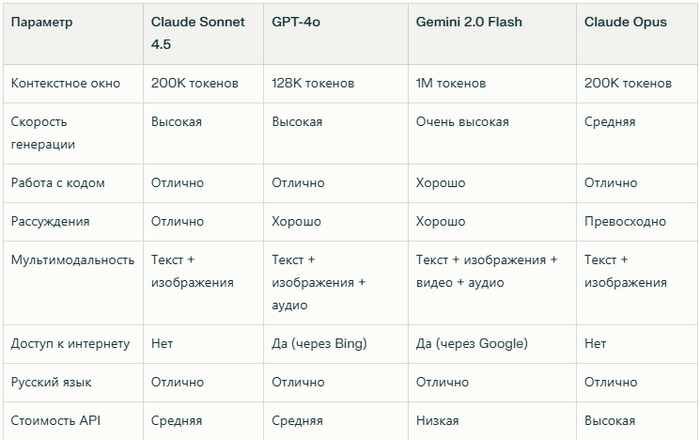This screenshot has width=700, height=440.
Task: Click the "Низкая" API cost cell
Action: tap(438, 420)
